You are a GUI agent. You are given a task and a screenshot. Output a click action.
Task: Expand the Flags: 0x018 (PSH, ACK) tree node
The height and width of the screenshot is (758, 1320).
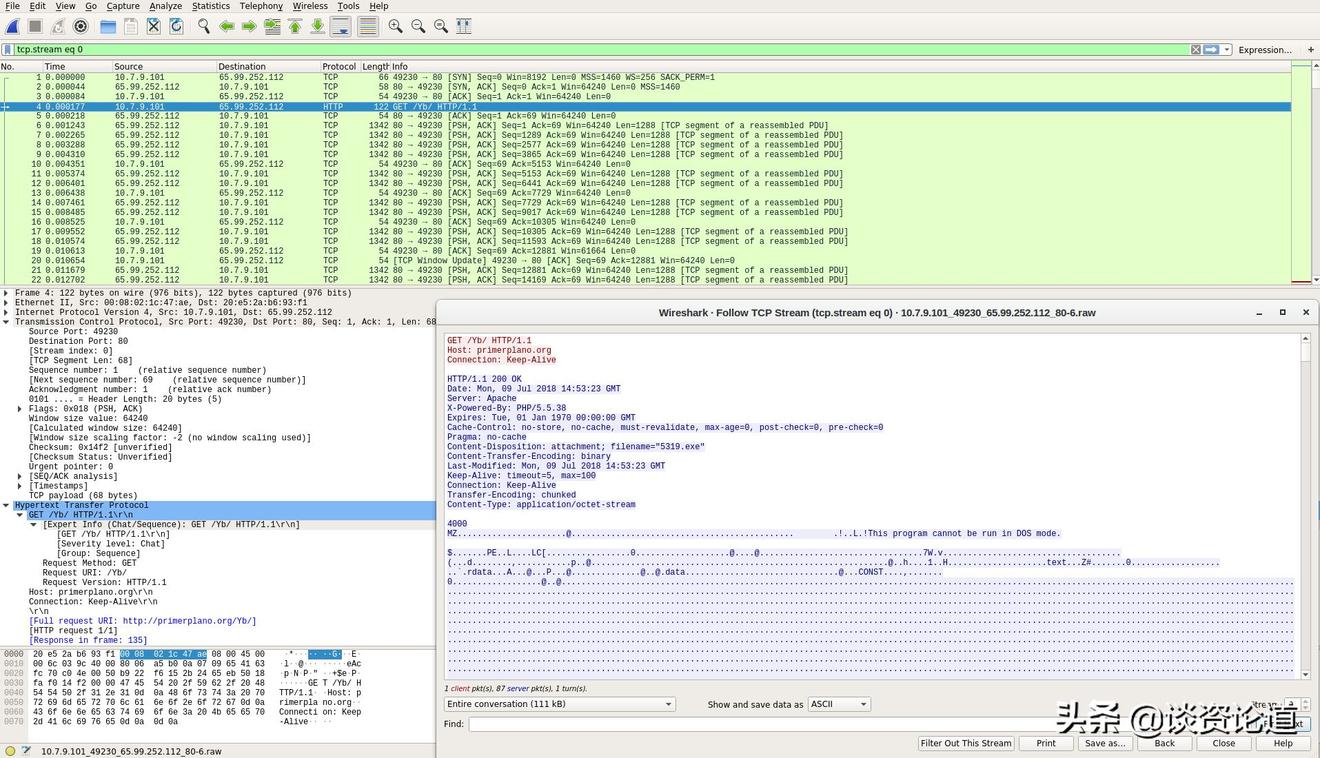[20, 409]
